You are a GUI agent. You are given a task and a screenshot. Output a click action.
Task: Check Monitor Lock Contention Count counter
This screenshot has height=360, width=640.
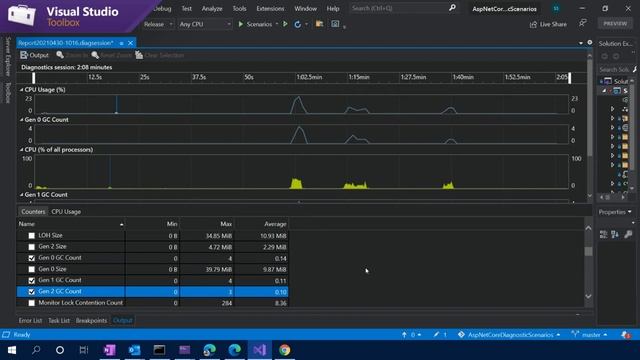[x=31, y=303]
